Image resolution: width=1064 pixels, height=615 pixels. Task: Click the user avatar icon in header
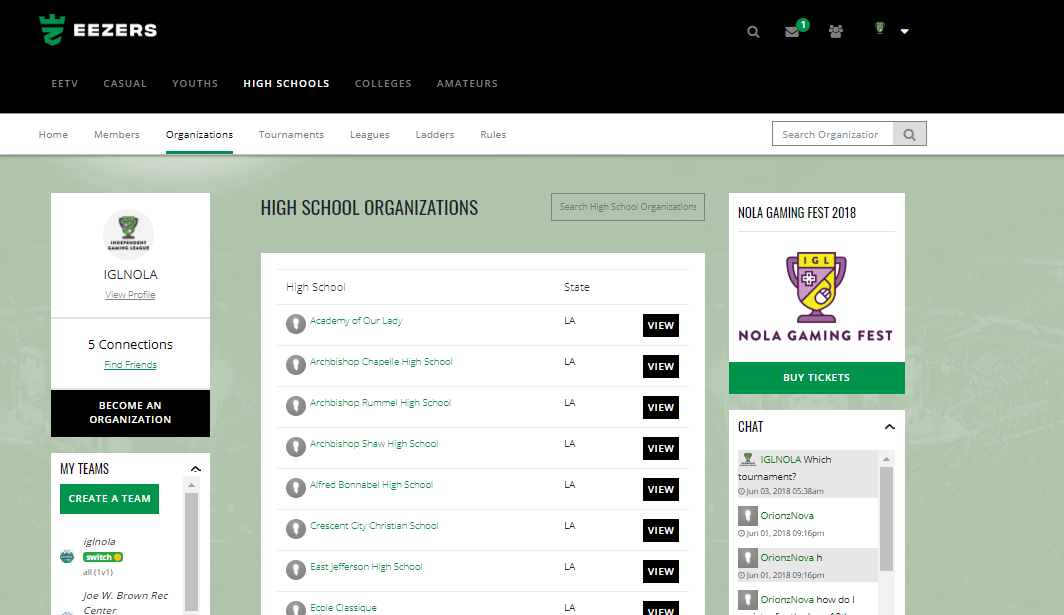(x=880, y=29)
